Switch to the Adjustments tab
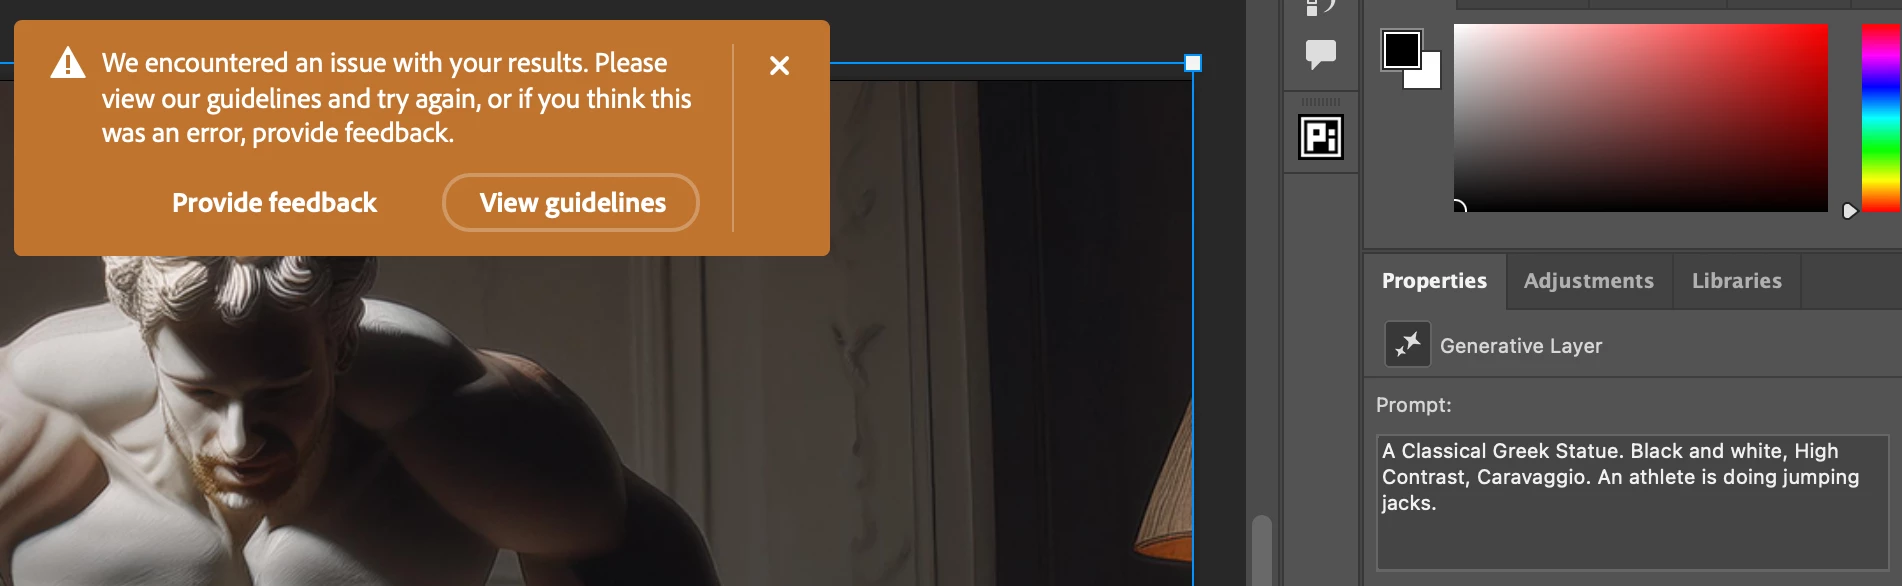 point(1588,281)
